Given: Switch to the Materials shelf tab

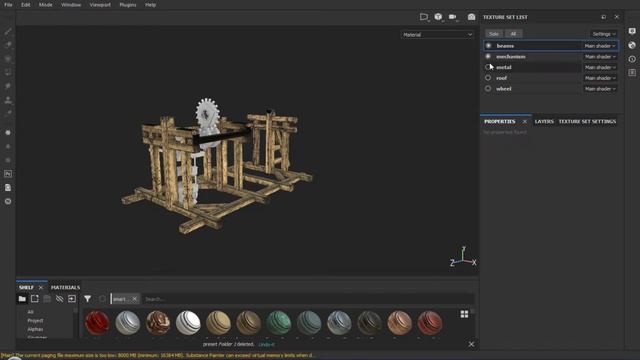Looking at the screenshot, I should (65, 287).
